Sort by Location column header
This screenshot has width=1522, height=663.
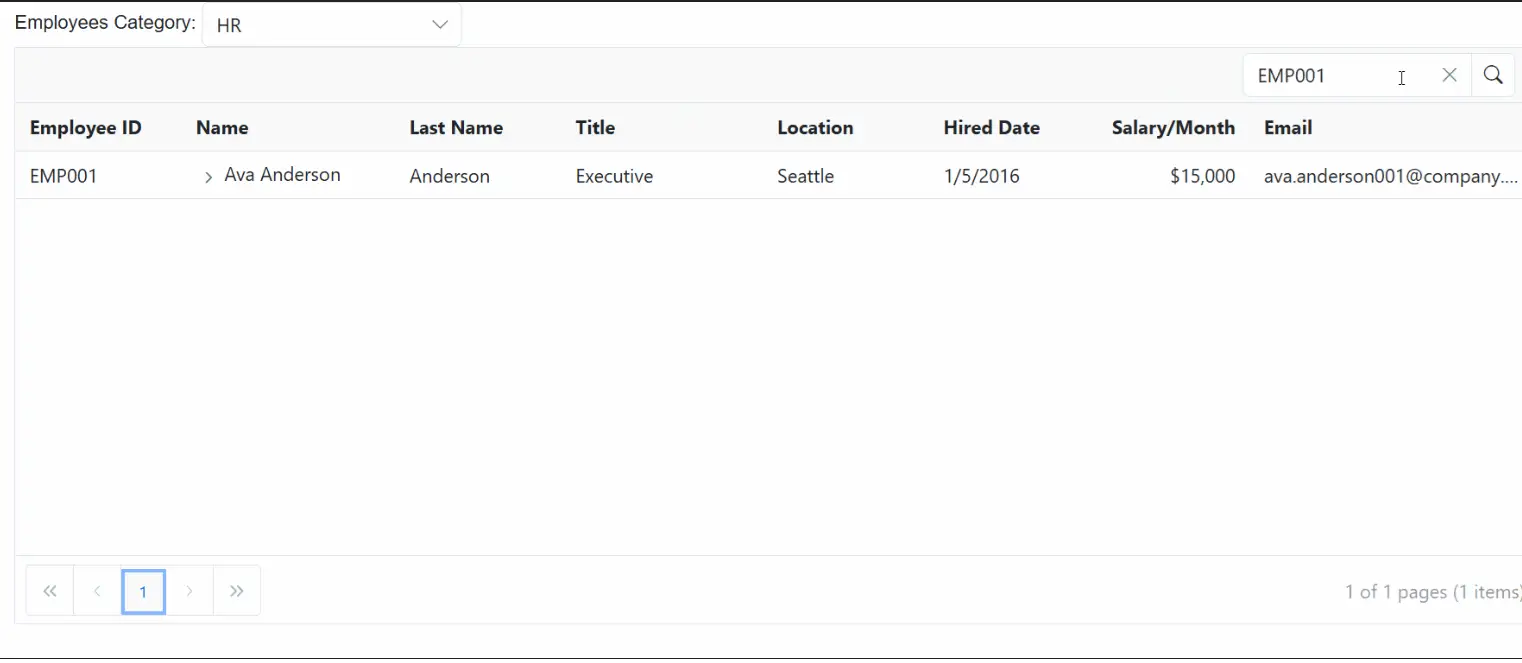coord(815,128)
